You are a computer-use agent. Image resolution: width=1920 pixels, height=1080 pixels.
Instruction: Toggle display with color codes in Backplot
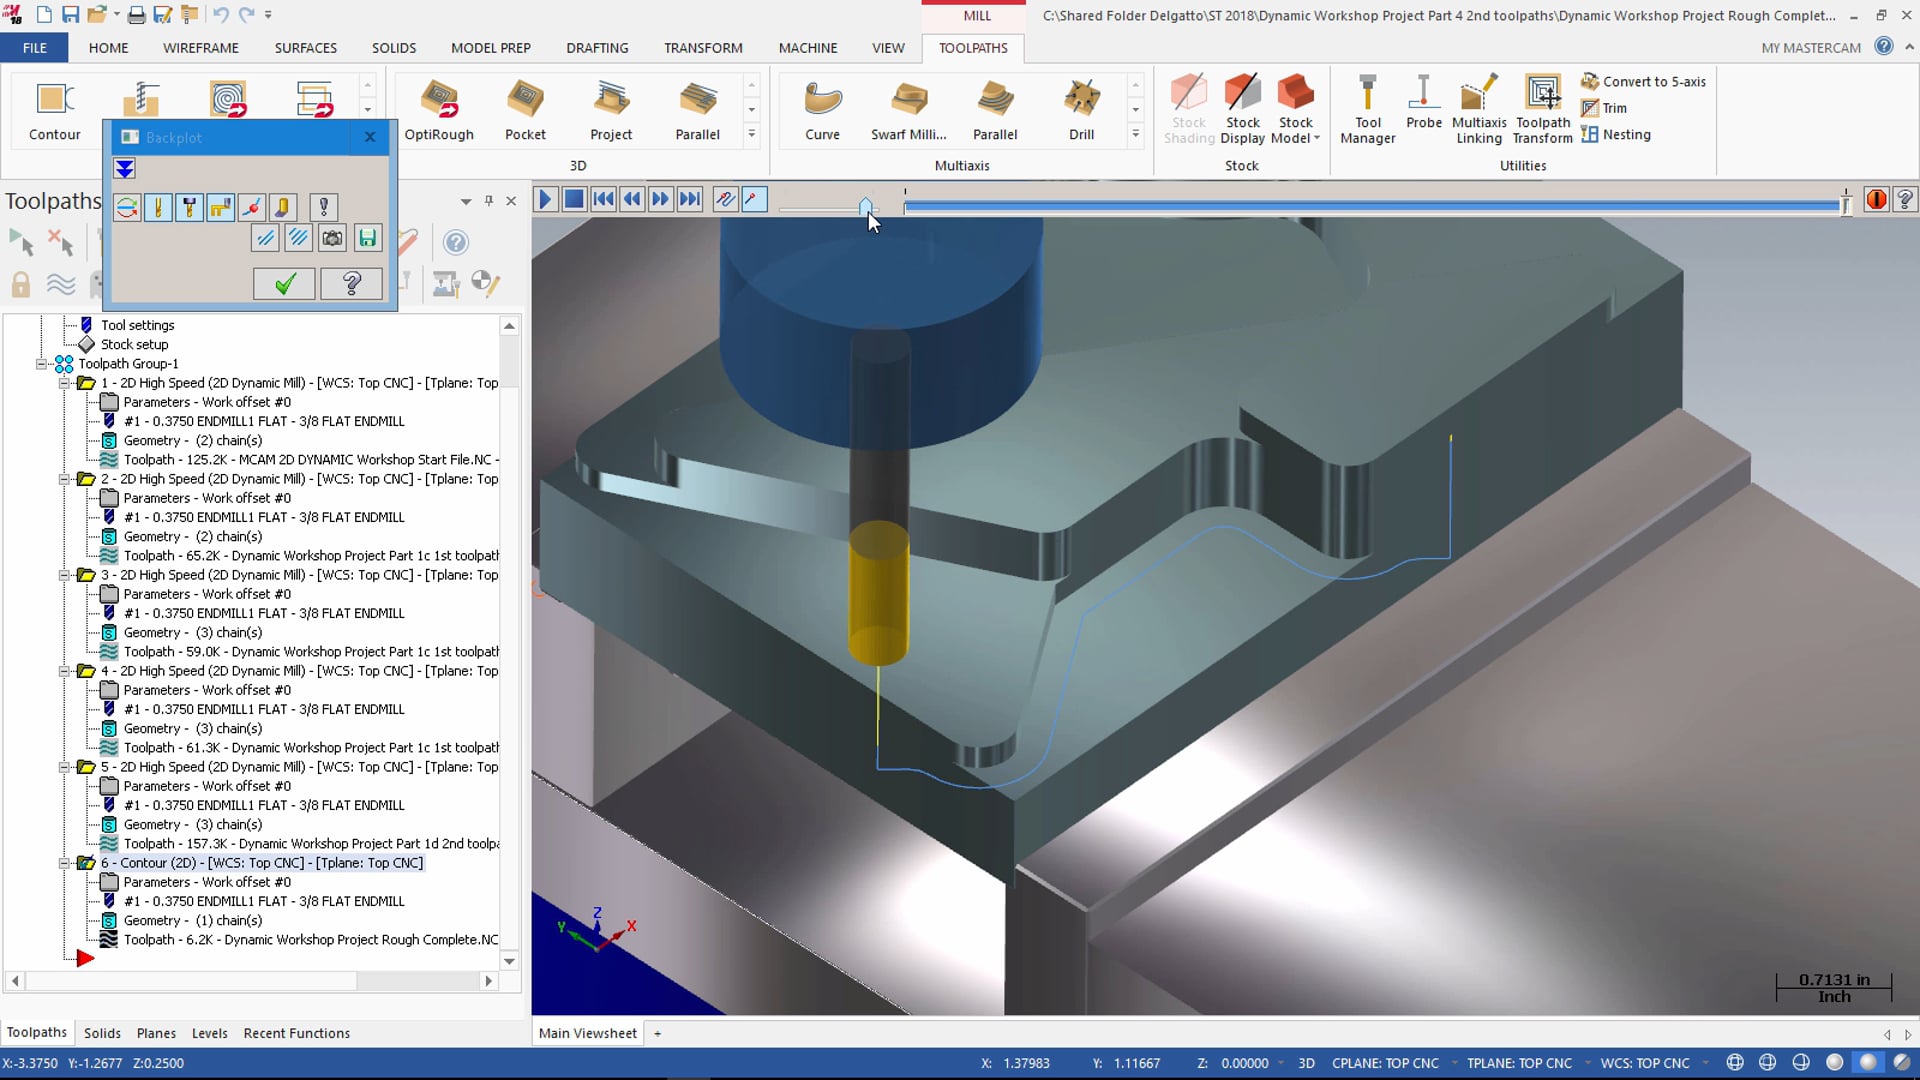[127, 207]
